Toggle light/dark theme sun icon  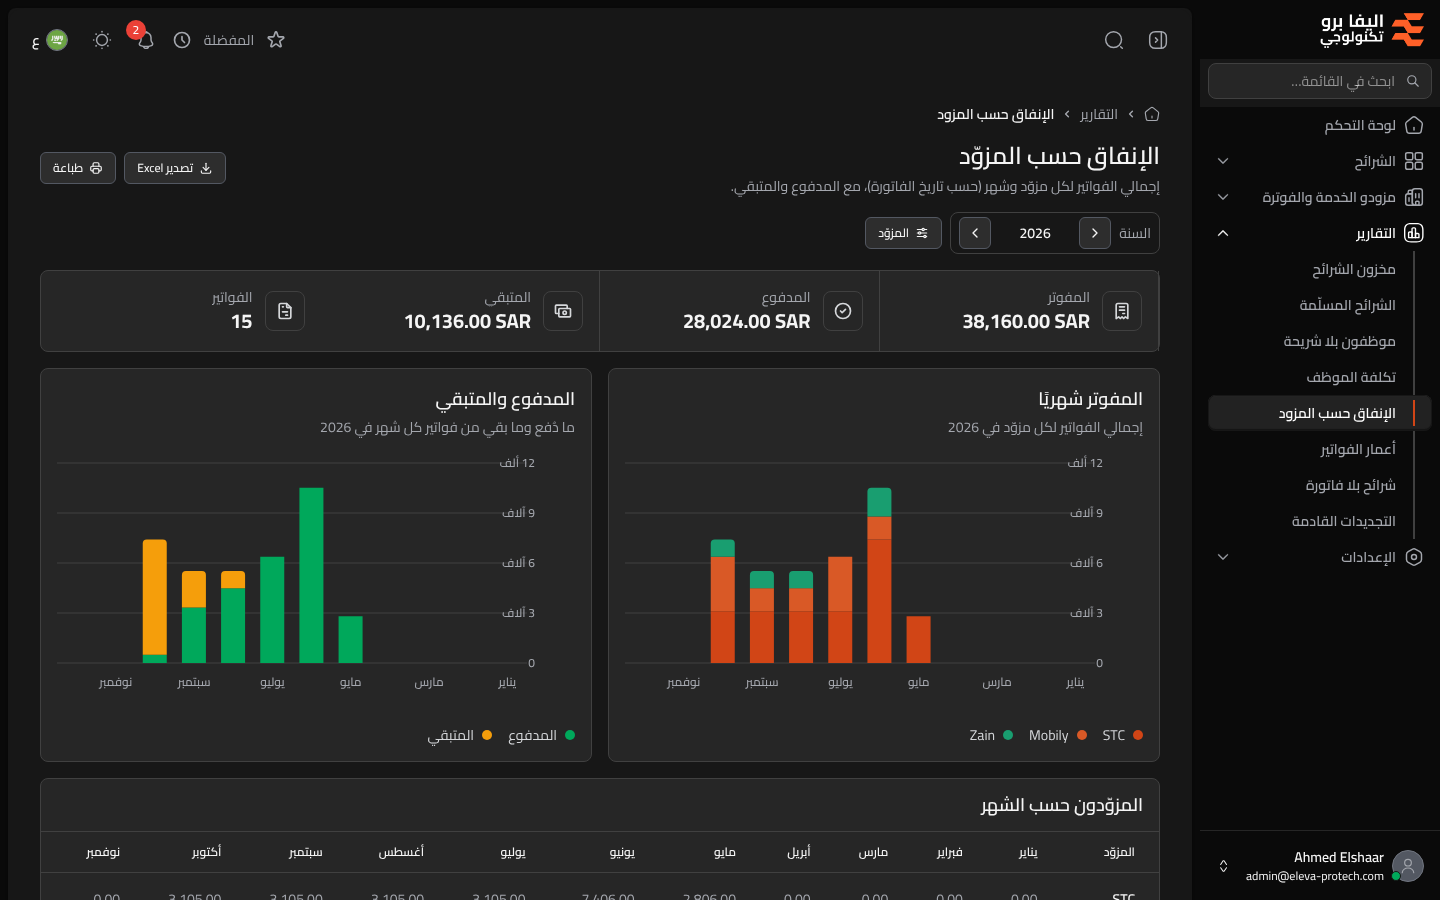pyautogui.click(x=101, y=40)
